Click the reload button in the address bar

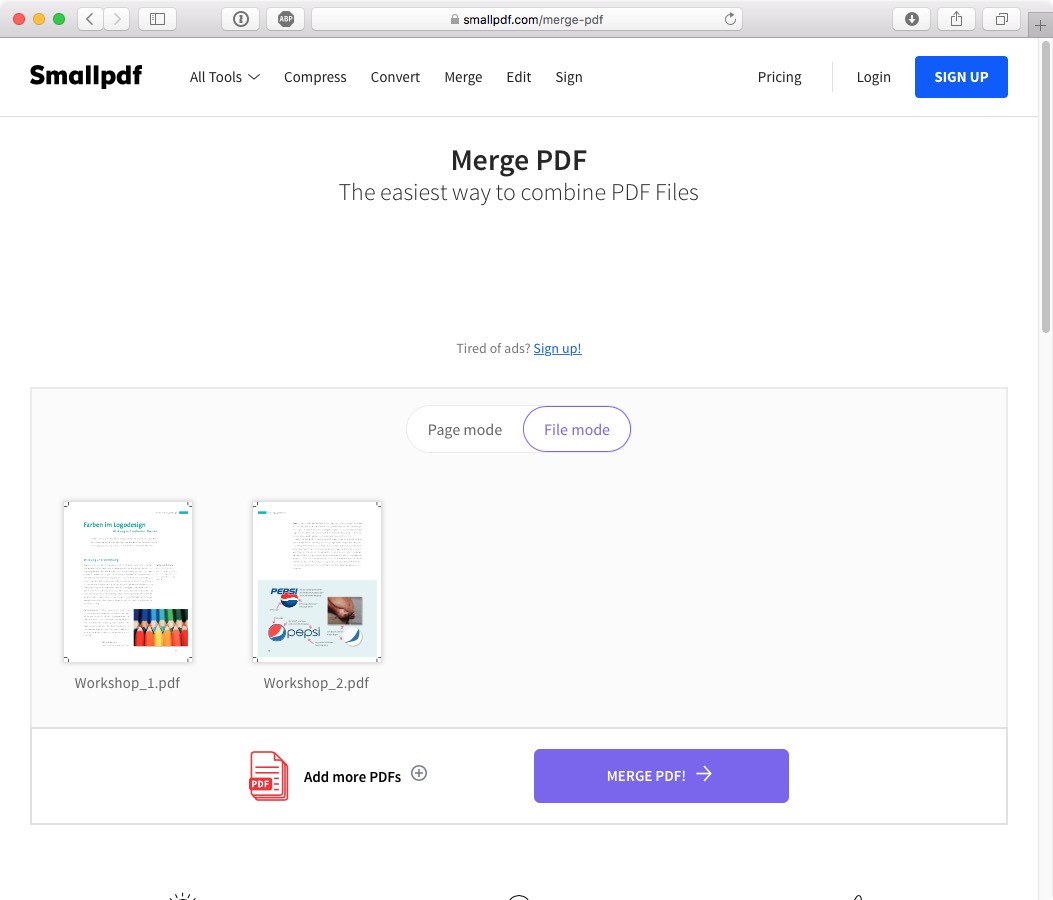[729, 18]
